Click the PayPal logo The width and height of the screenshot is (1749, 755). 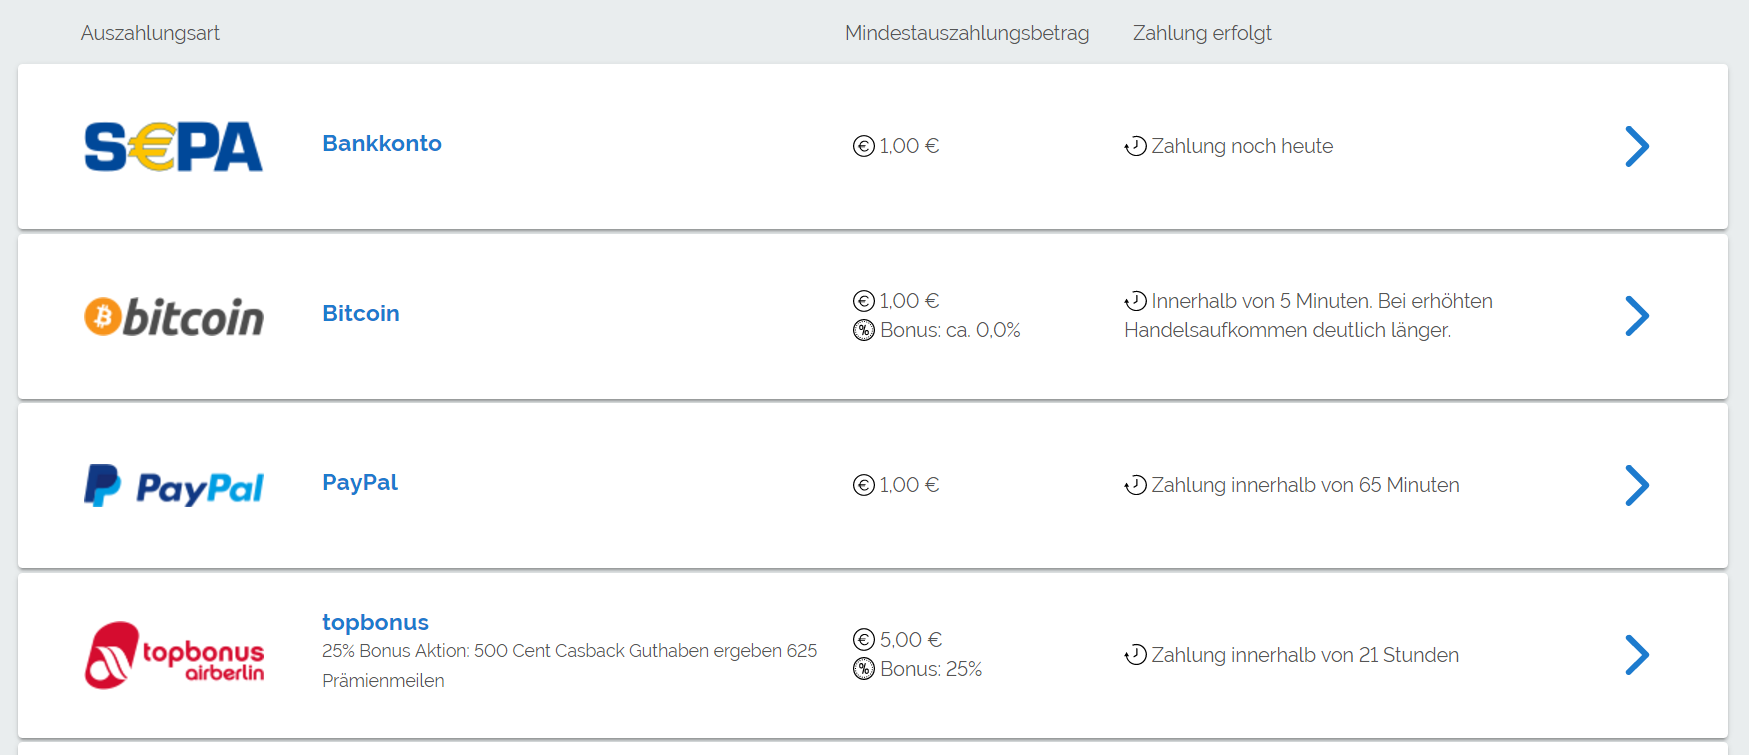tap(174, 486)
